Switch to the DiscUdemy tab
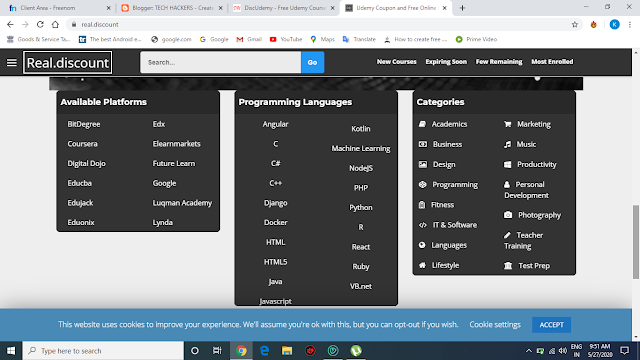 click(284, 8)
